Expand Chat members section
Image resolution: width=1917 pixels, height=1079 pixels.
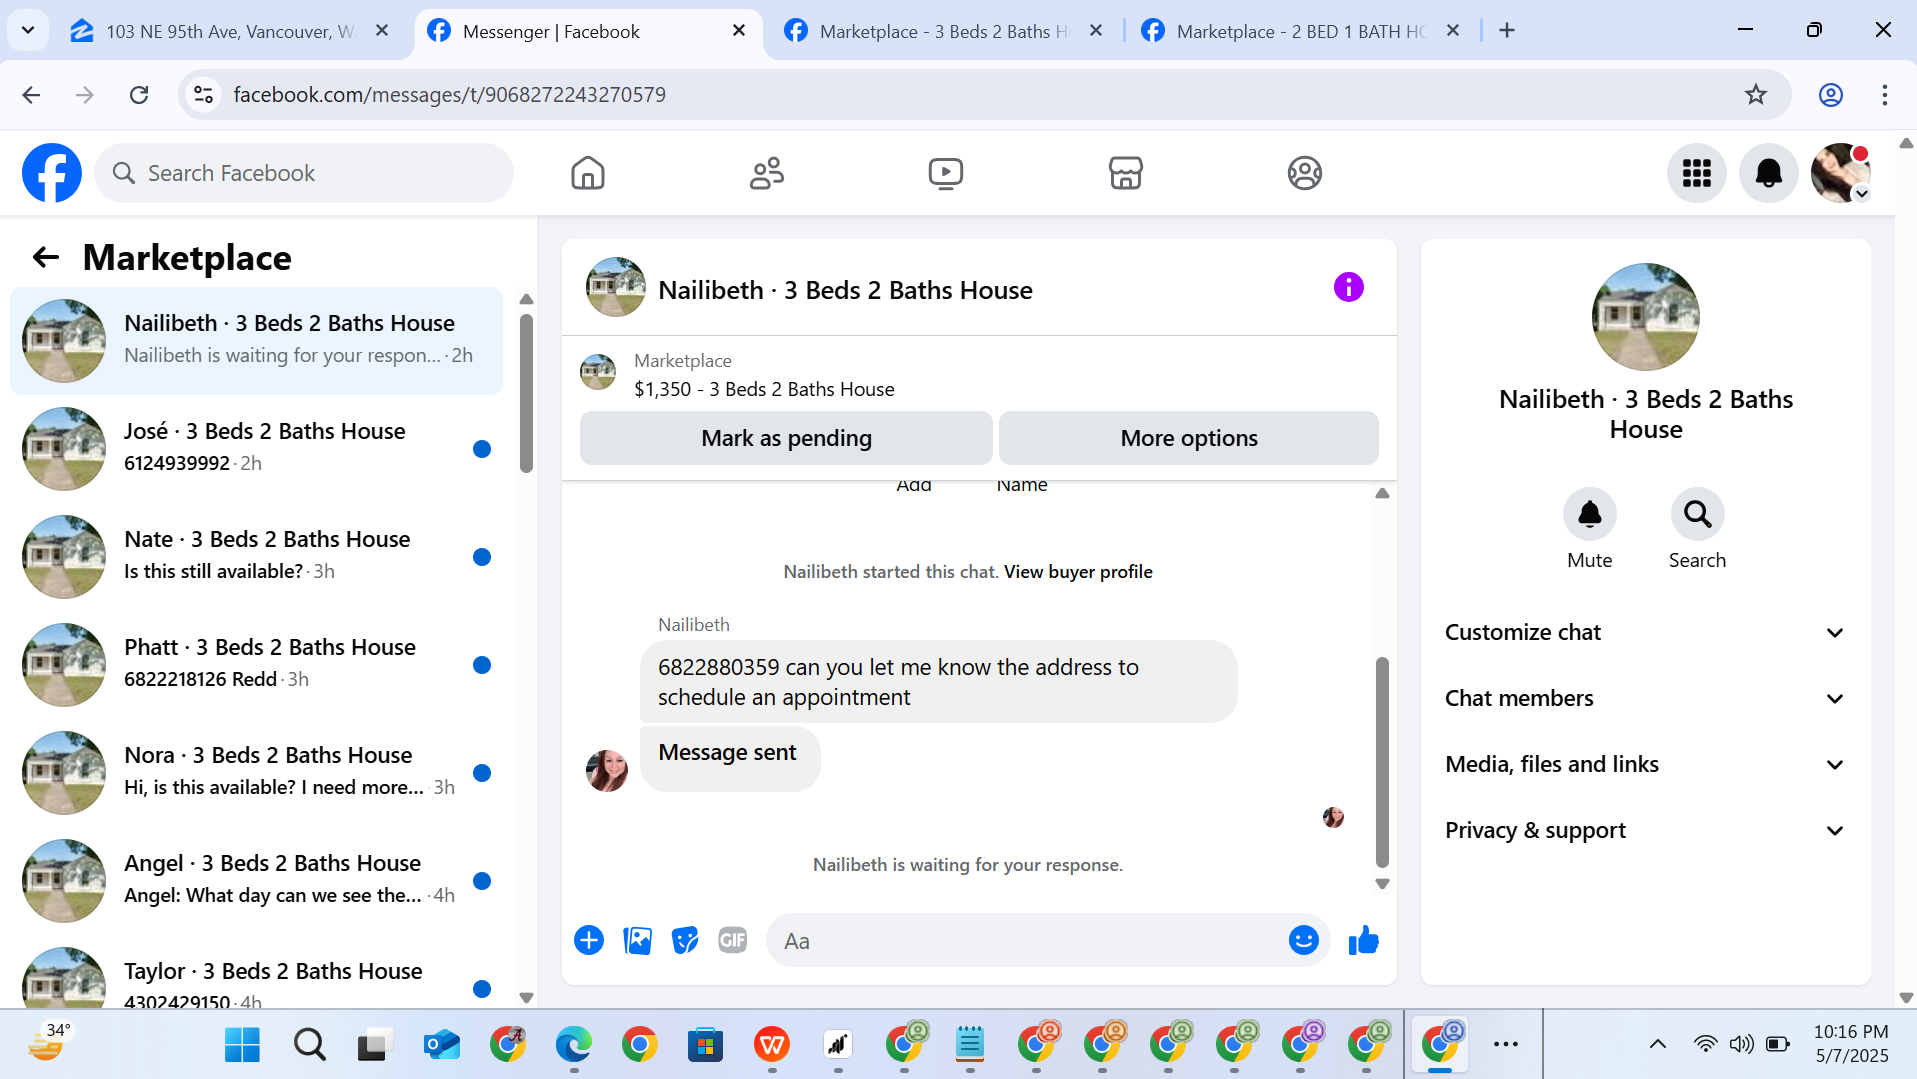click(x=1645, y=698)
